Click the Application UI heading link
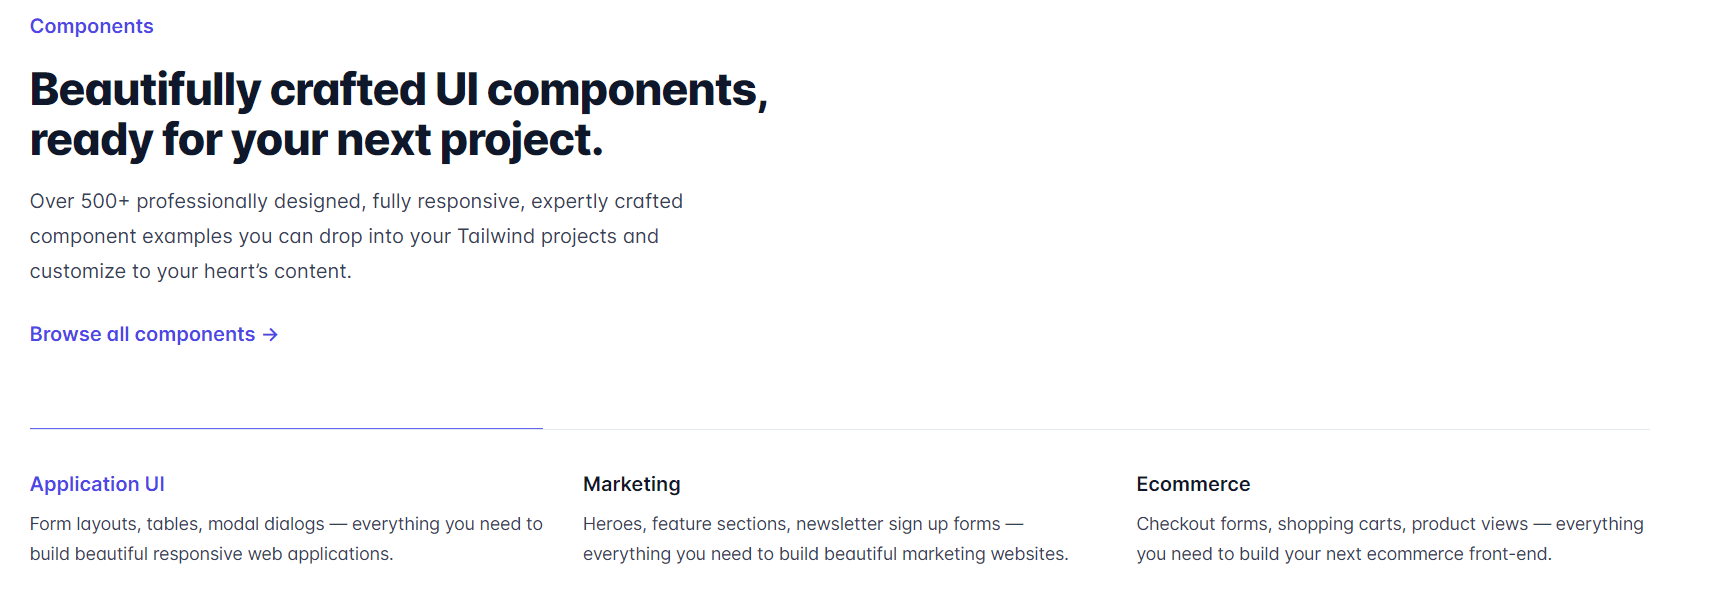1711x596 pixels. pos(97,484)
